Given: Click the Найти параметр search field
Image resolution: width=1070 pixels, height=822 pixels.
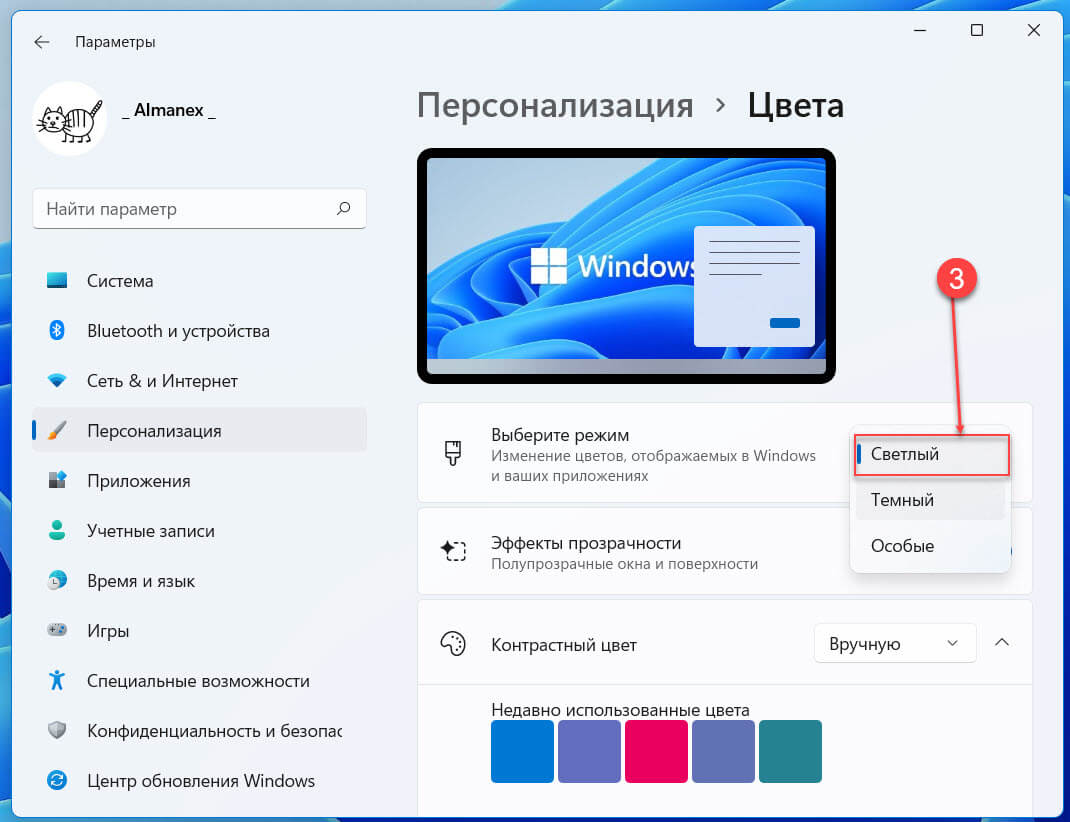Looking at the screenshot, I should [199, 208].
